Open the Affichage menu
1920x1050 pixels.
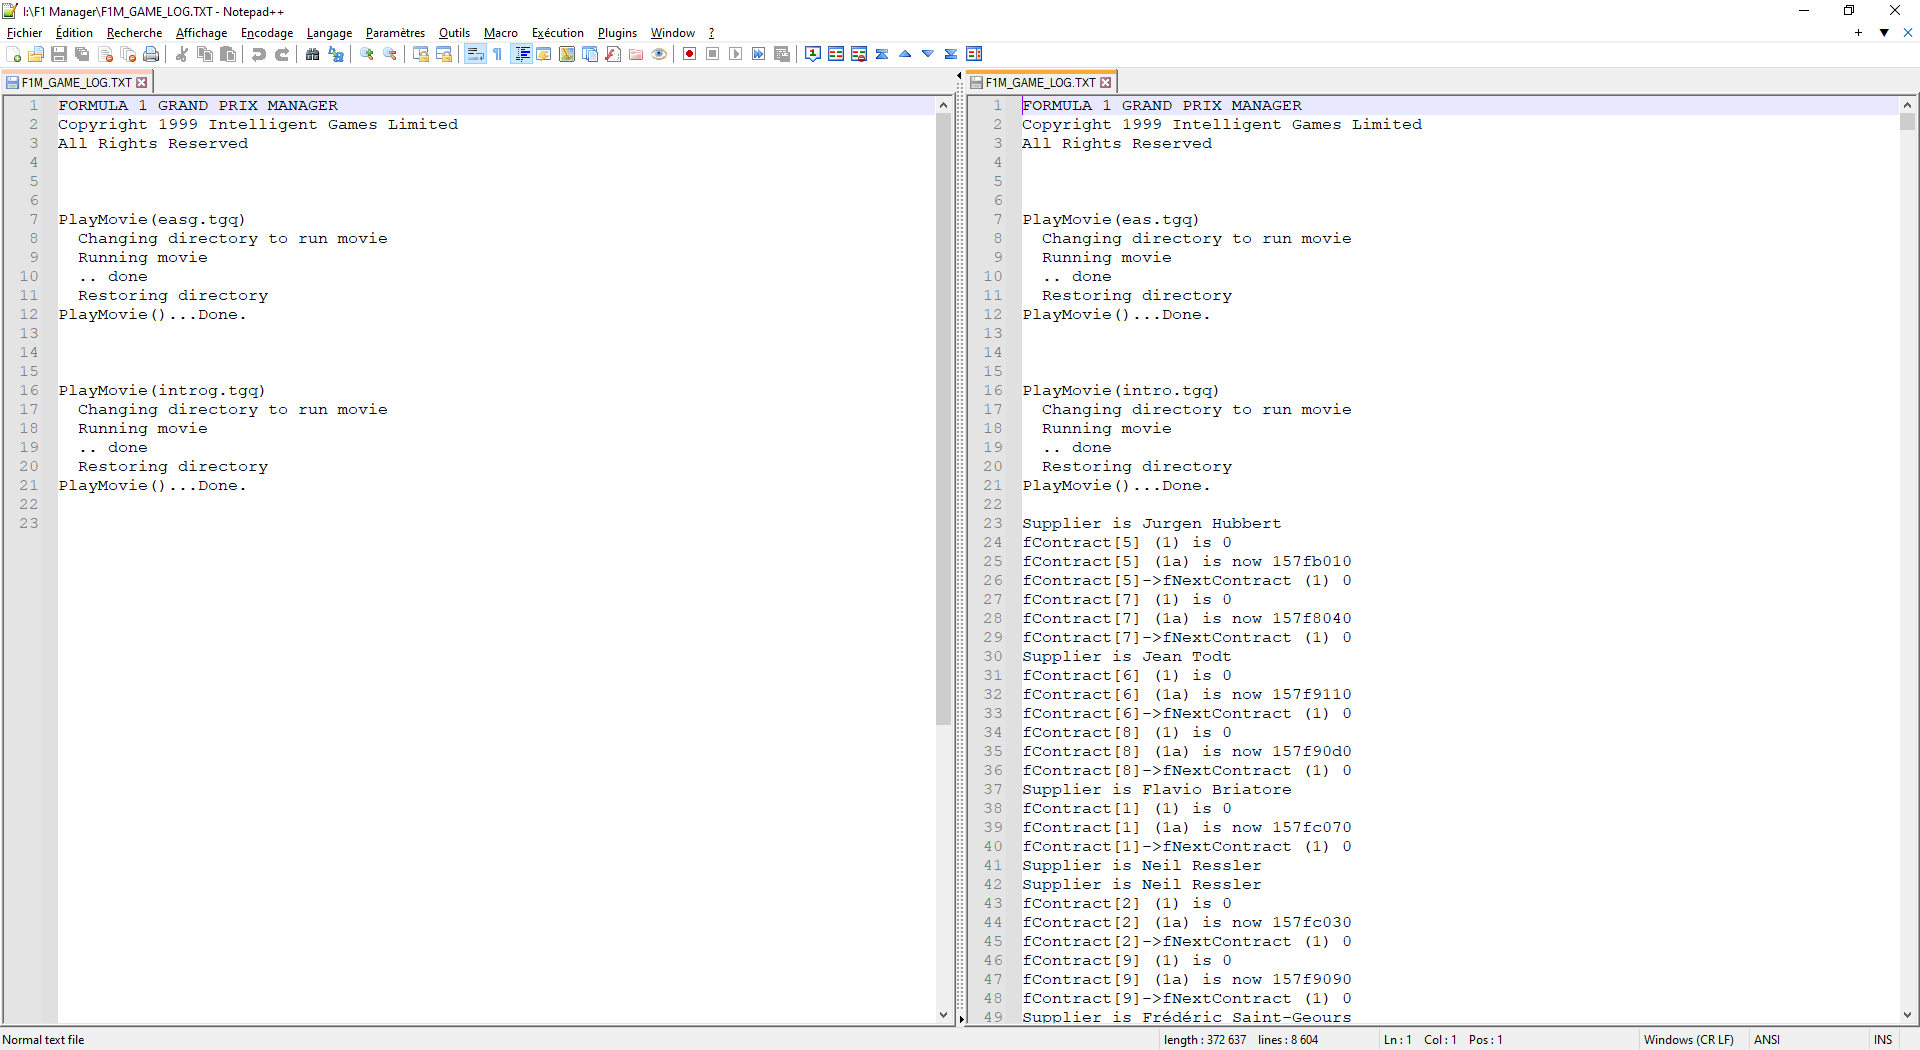point(201,33)
